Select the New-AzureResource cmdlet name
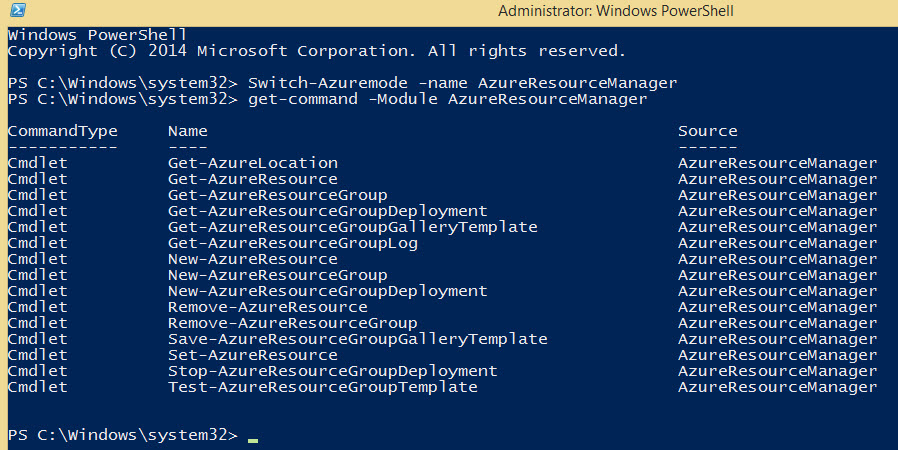The width and height of the screenshot is (898, 450). point(253,259)
